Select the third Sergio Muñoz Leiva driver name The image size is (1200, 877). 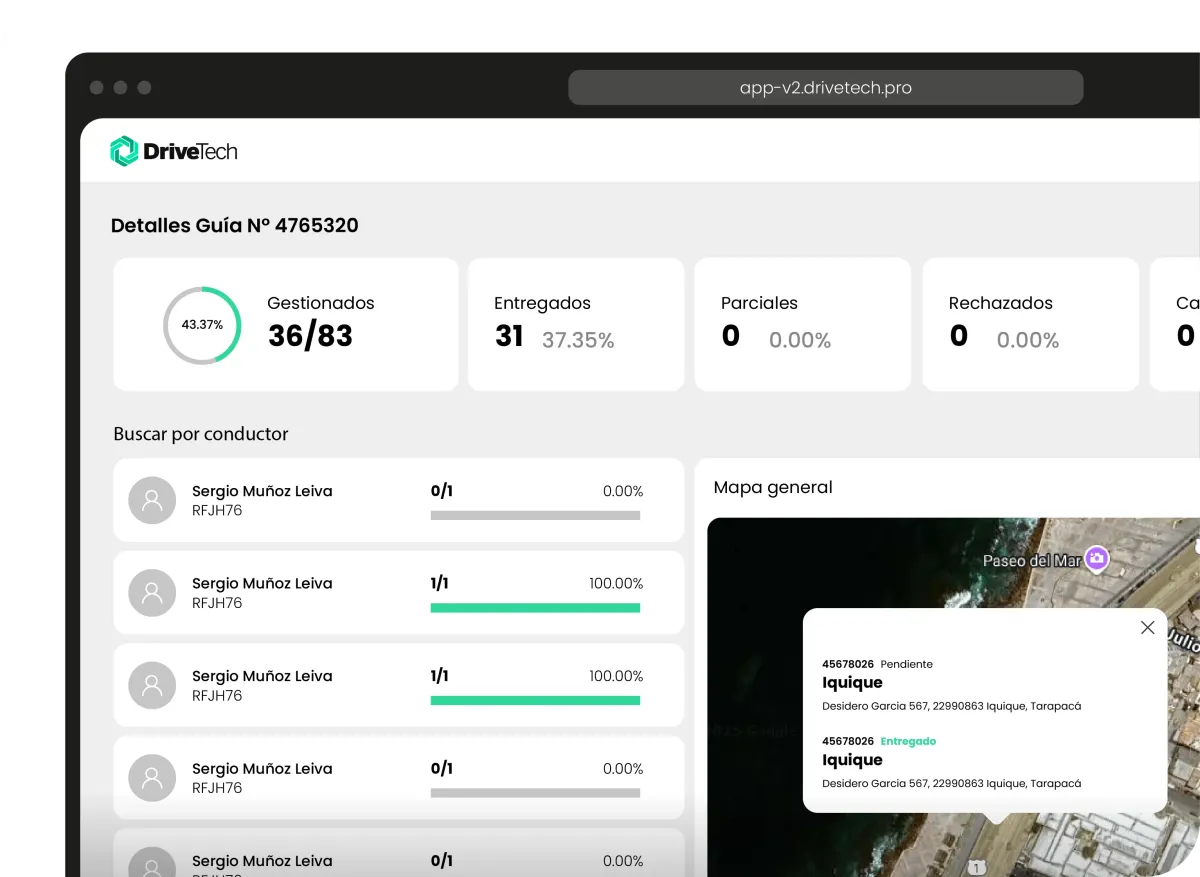[262, 676]
